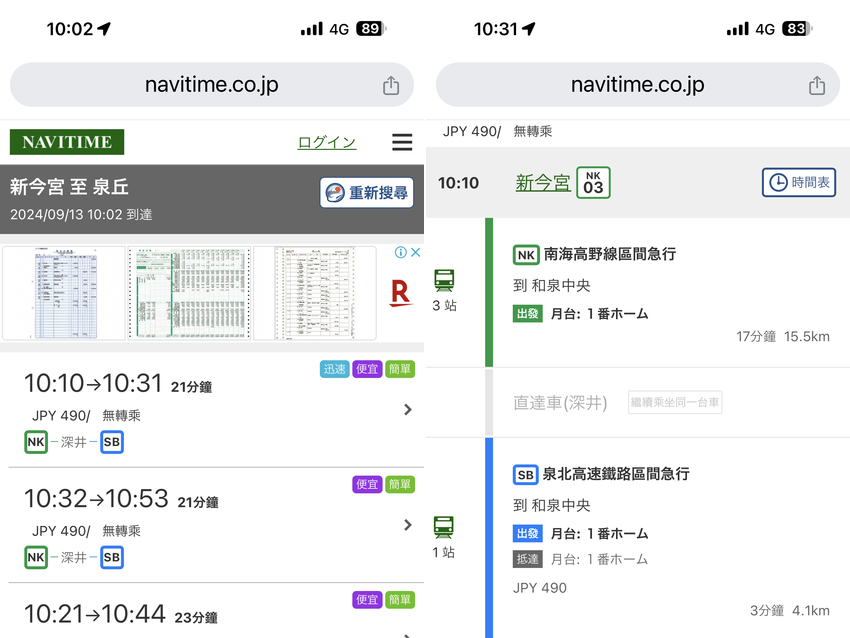Open the 時間表 timetable button
Screen dimensions: 850x638
(x=799, y=182)
